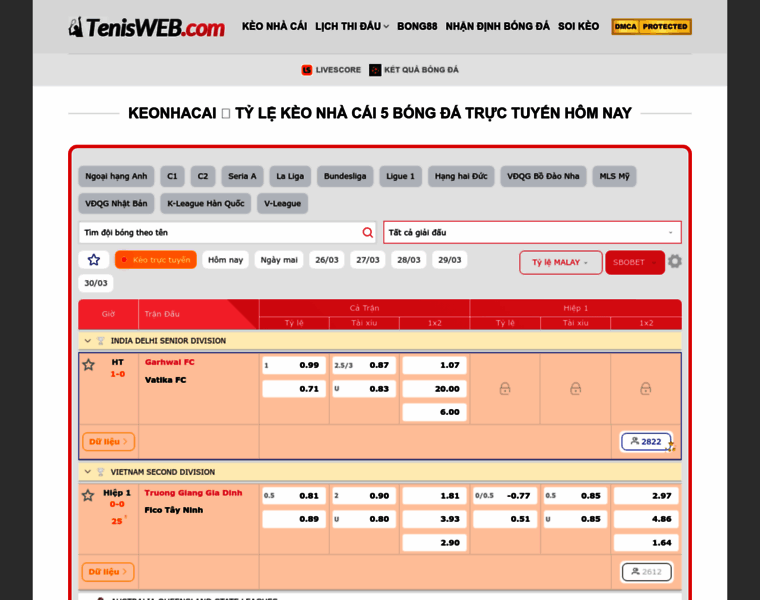Filter by La Liga league
Image resolution: width=760 pixels, height=600 pixels.
click(x=290, y=176)
